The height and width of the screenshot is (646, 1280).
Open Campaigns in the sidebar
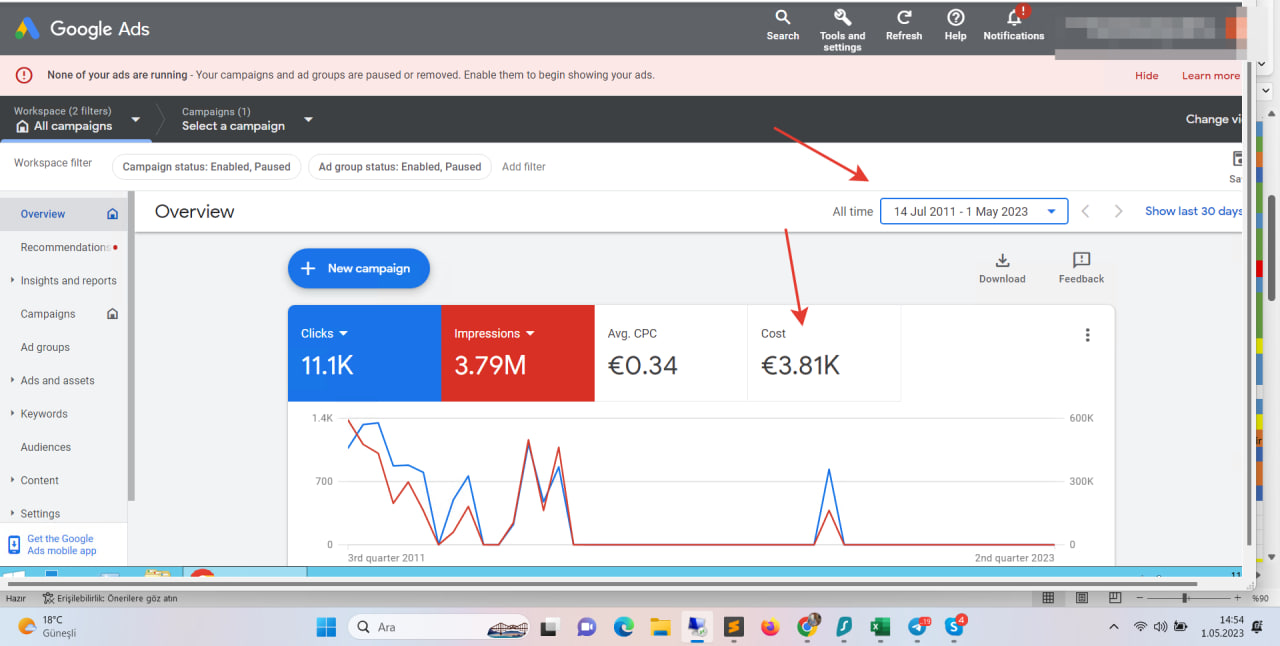[48, 314]
